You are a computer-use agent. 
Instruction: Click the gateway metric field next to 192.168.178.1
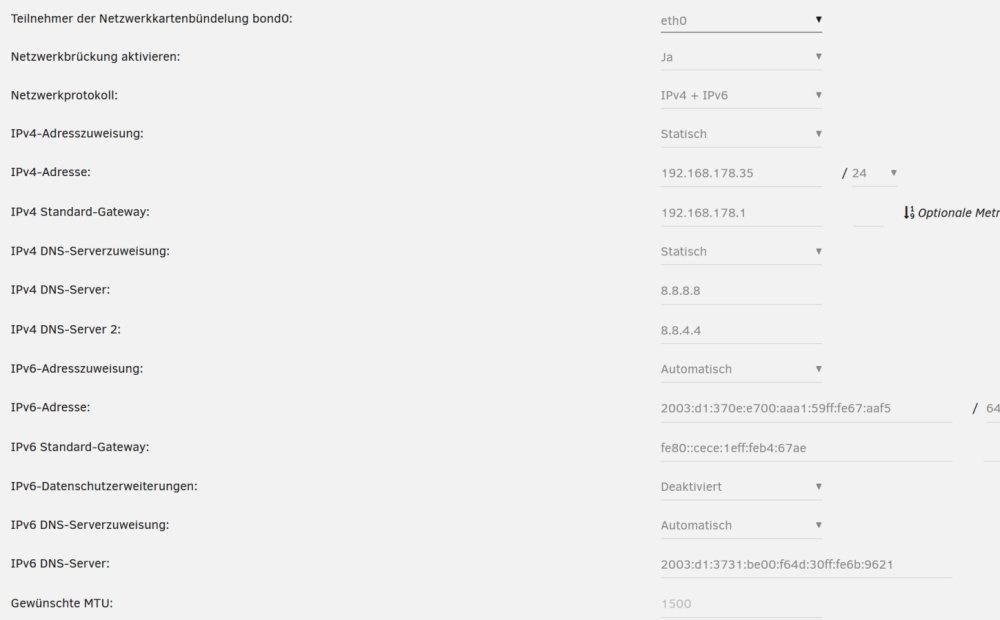pyautogui.click(x=869, y=213)
